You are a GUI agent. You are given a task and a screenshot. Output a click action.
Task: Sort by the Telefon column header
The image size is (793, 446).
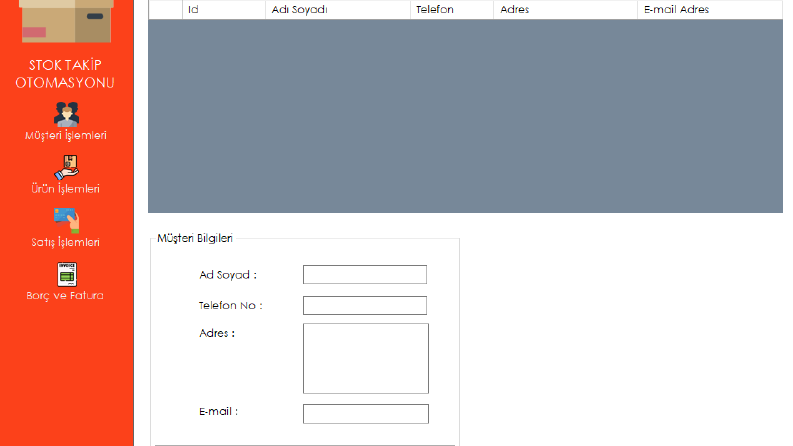[x=452, y=10]
